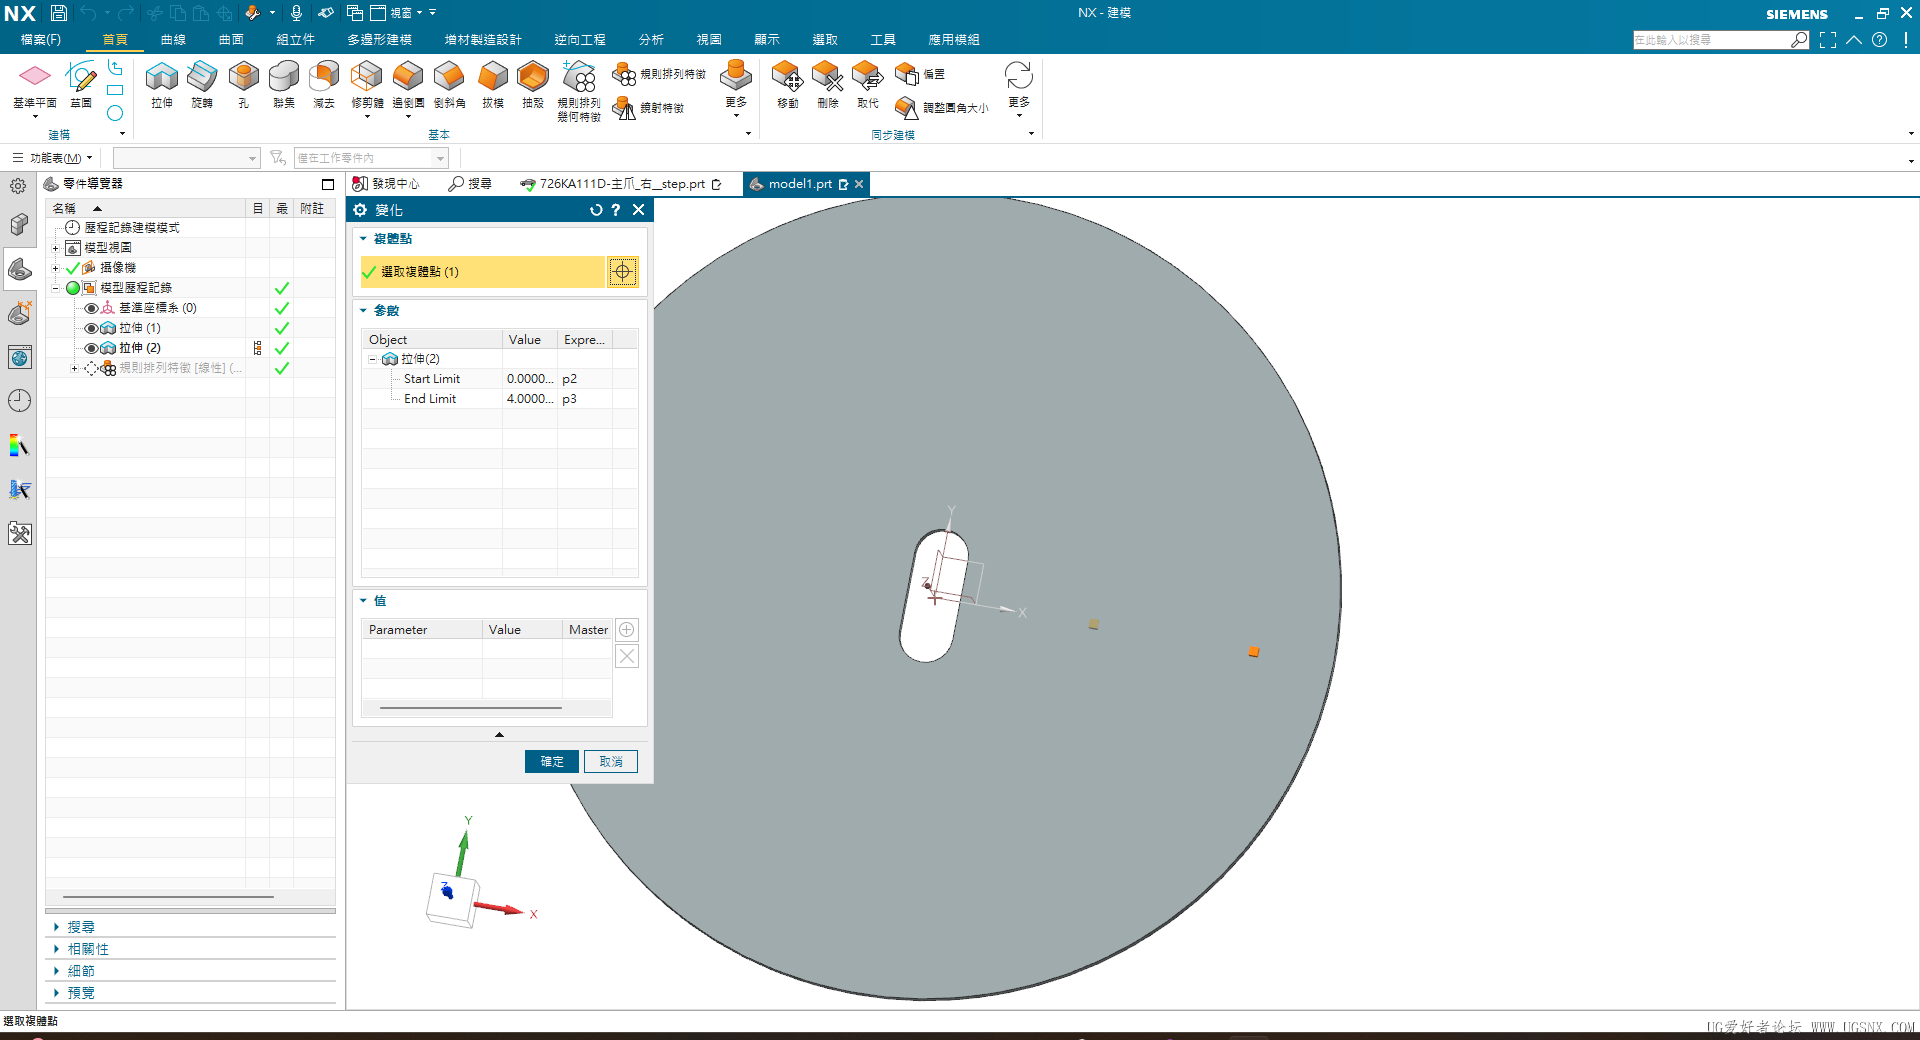This screenshot has width=1920, height=1040.
Task: Expand the 模型視圖 tree node
Action: [56, 248]
